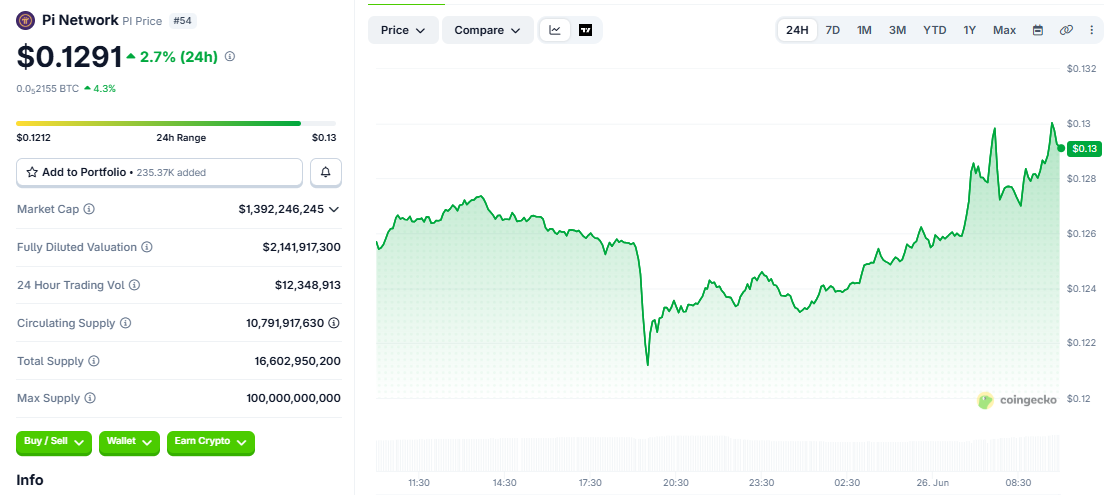Select the 1M time range
Viewport: 1114px width, 495px height.
pyautogui.click(x=864, y=30)
